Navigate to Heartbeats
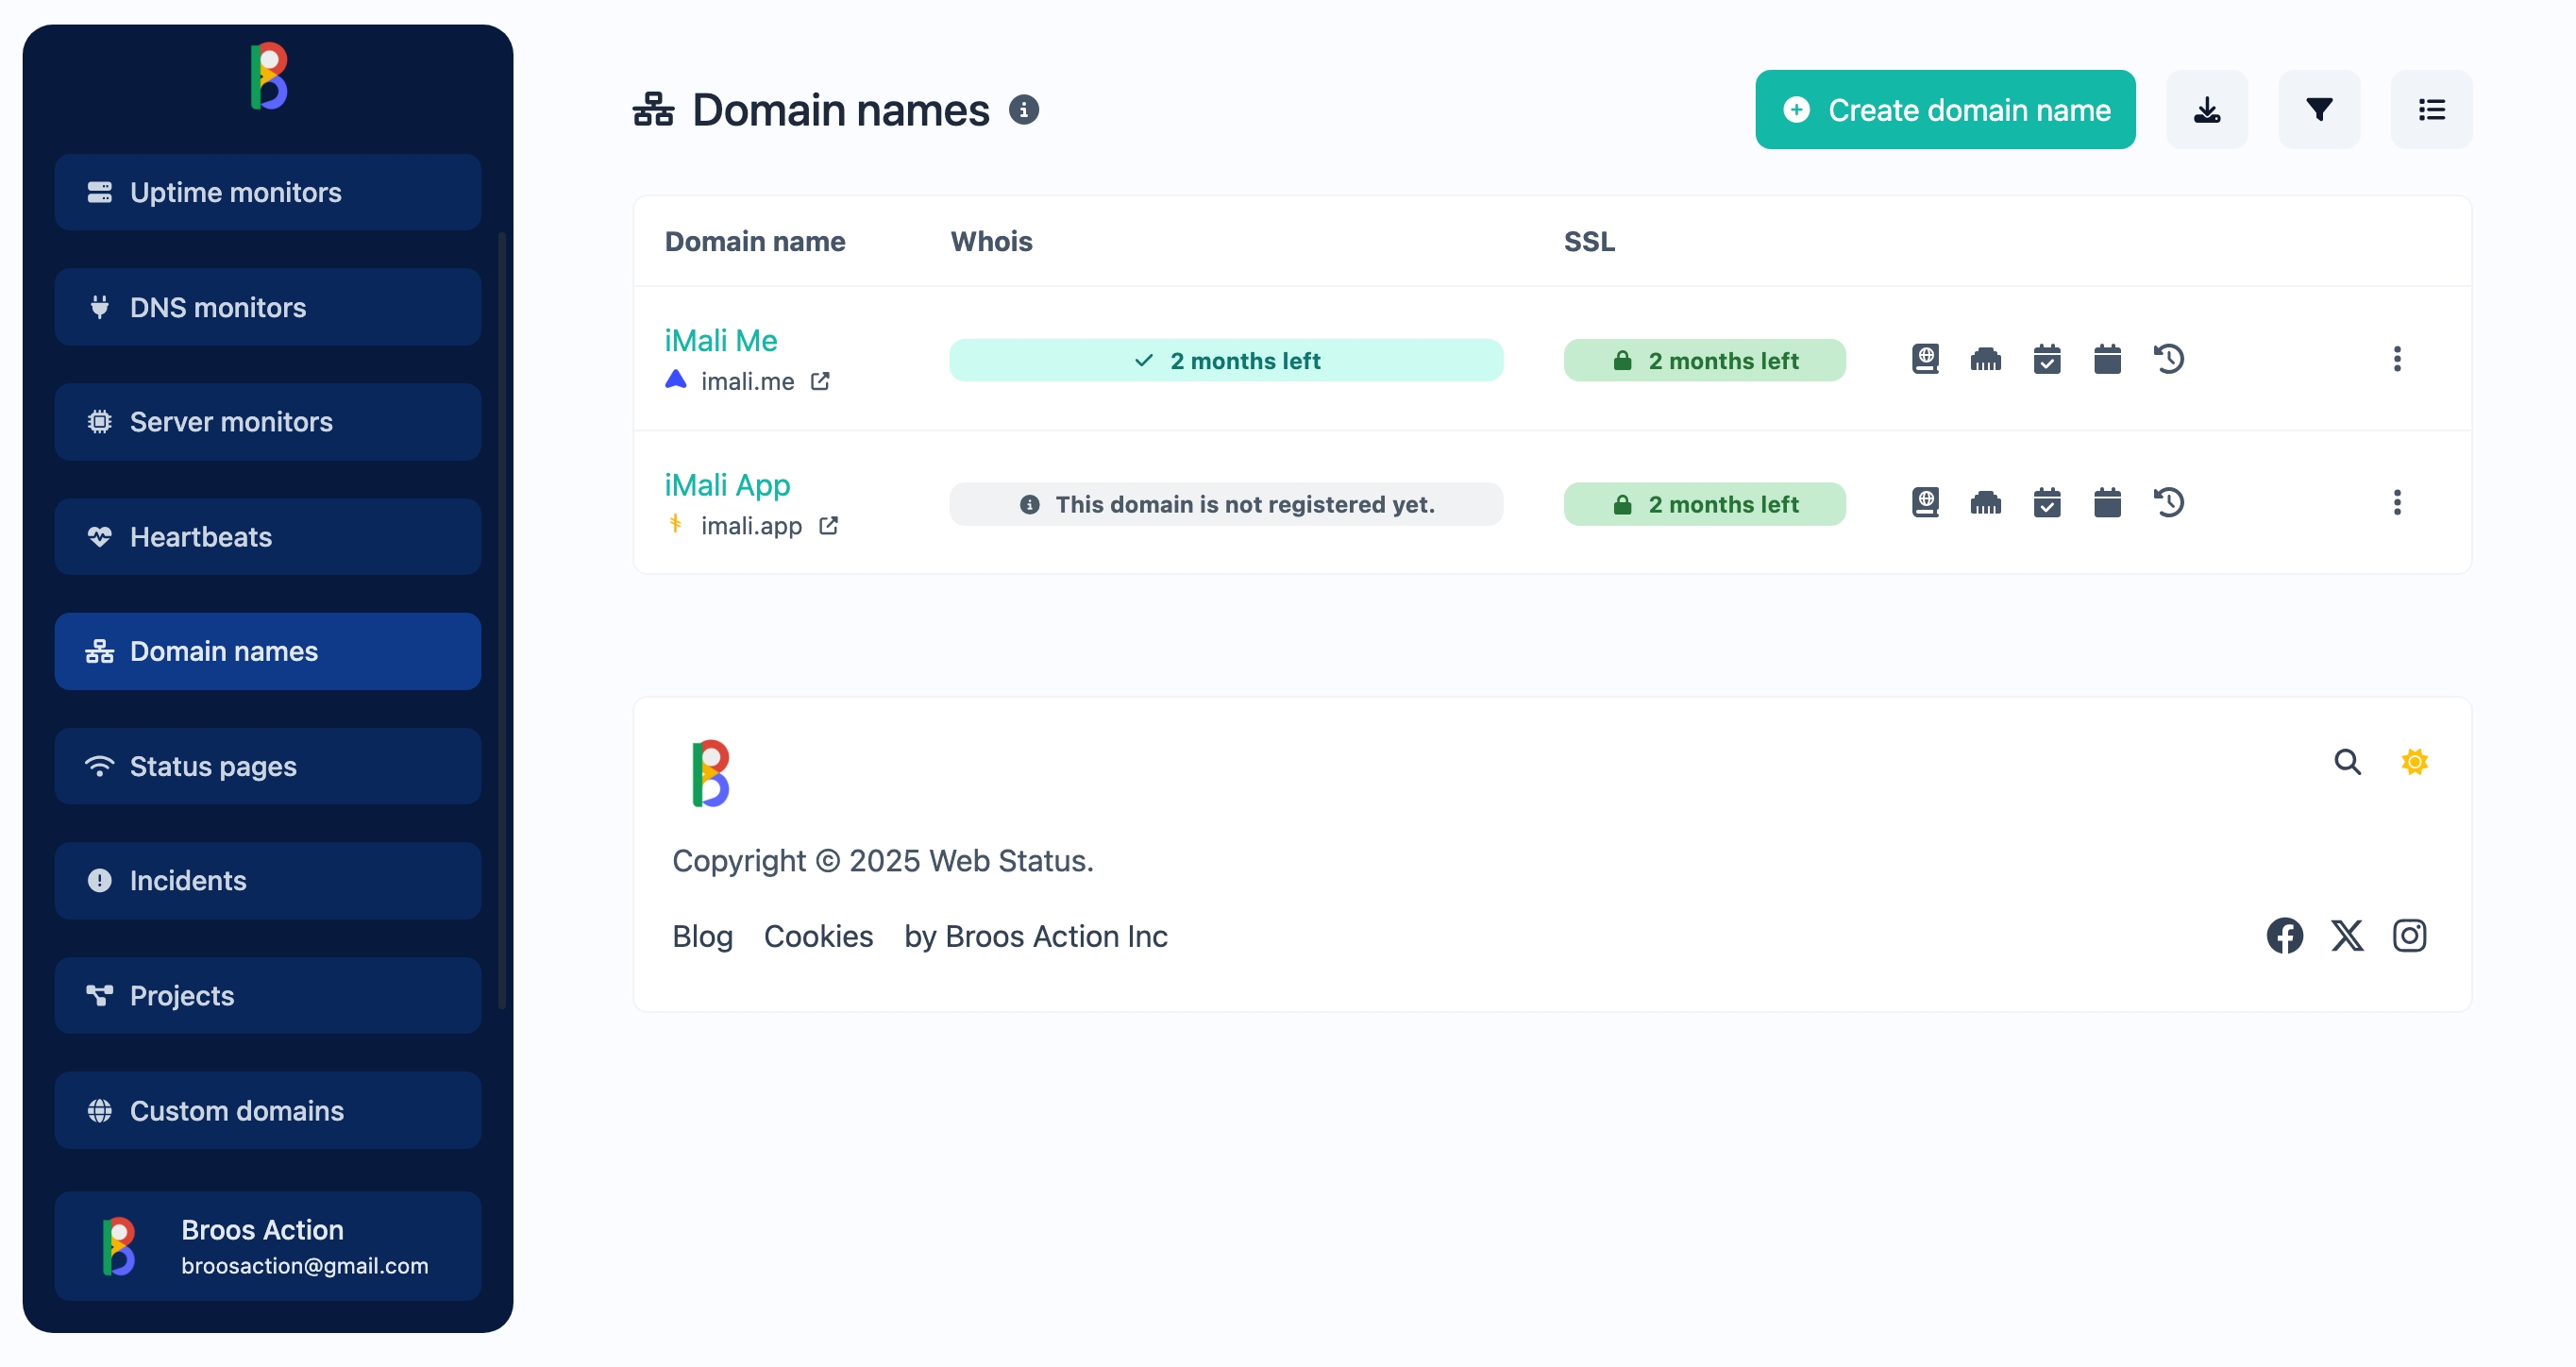This screenshot has width=2576, height=1367. pos(268,537)
